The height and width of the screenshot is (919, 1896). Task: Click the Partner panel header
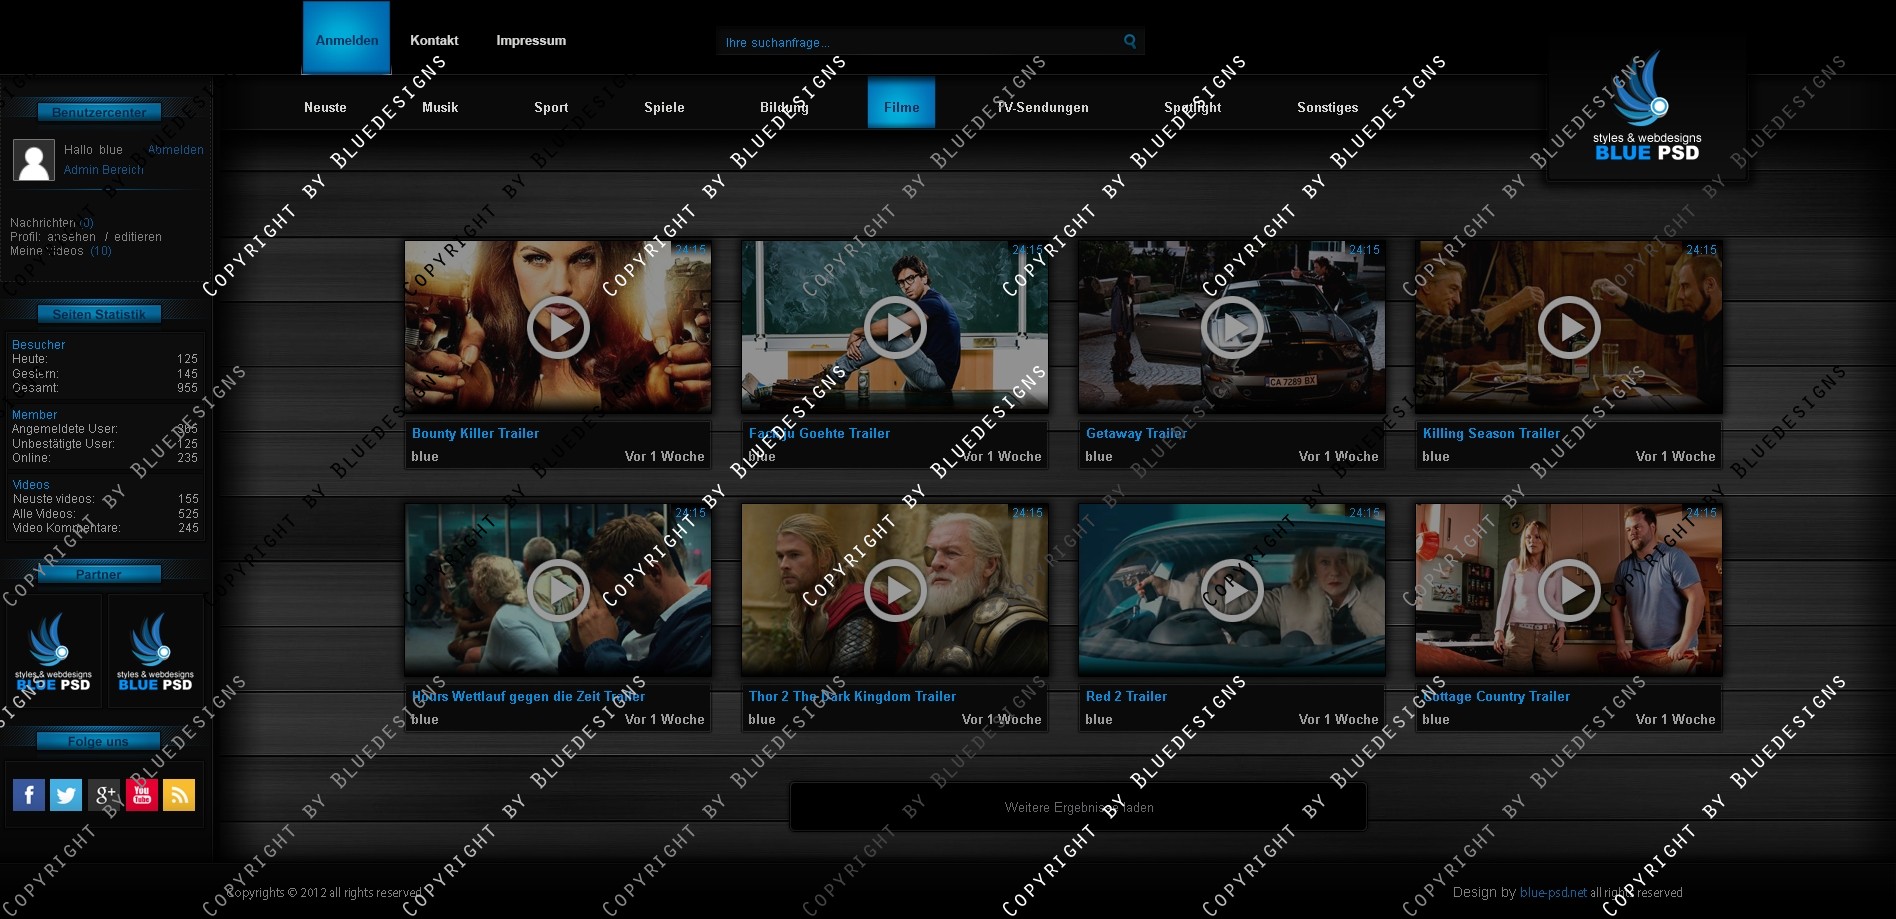coord(99,574)
